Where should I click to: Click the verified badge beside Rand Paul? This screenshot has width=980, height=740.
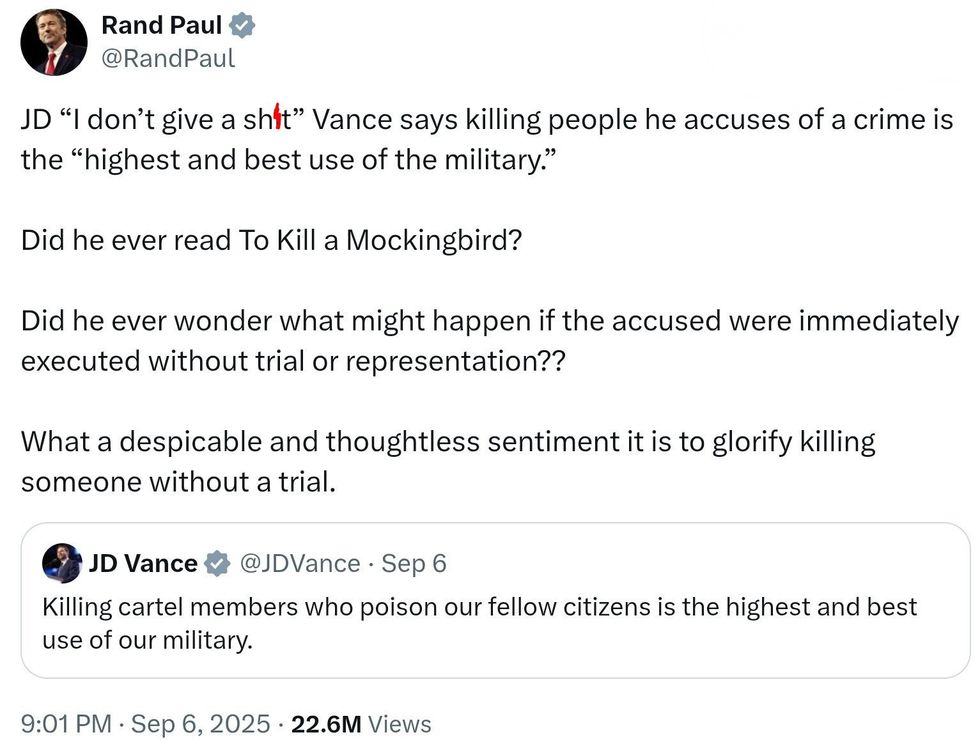(243, 26)
